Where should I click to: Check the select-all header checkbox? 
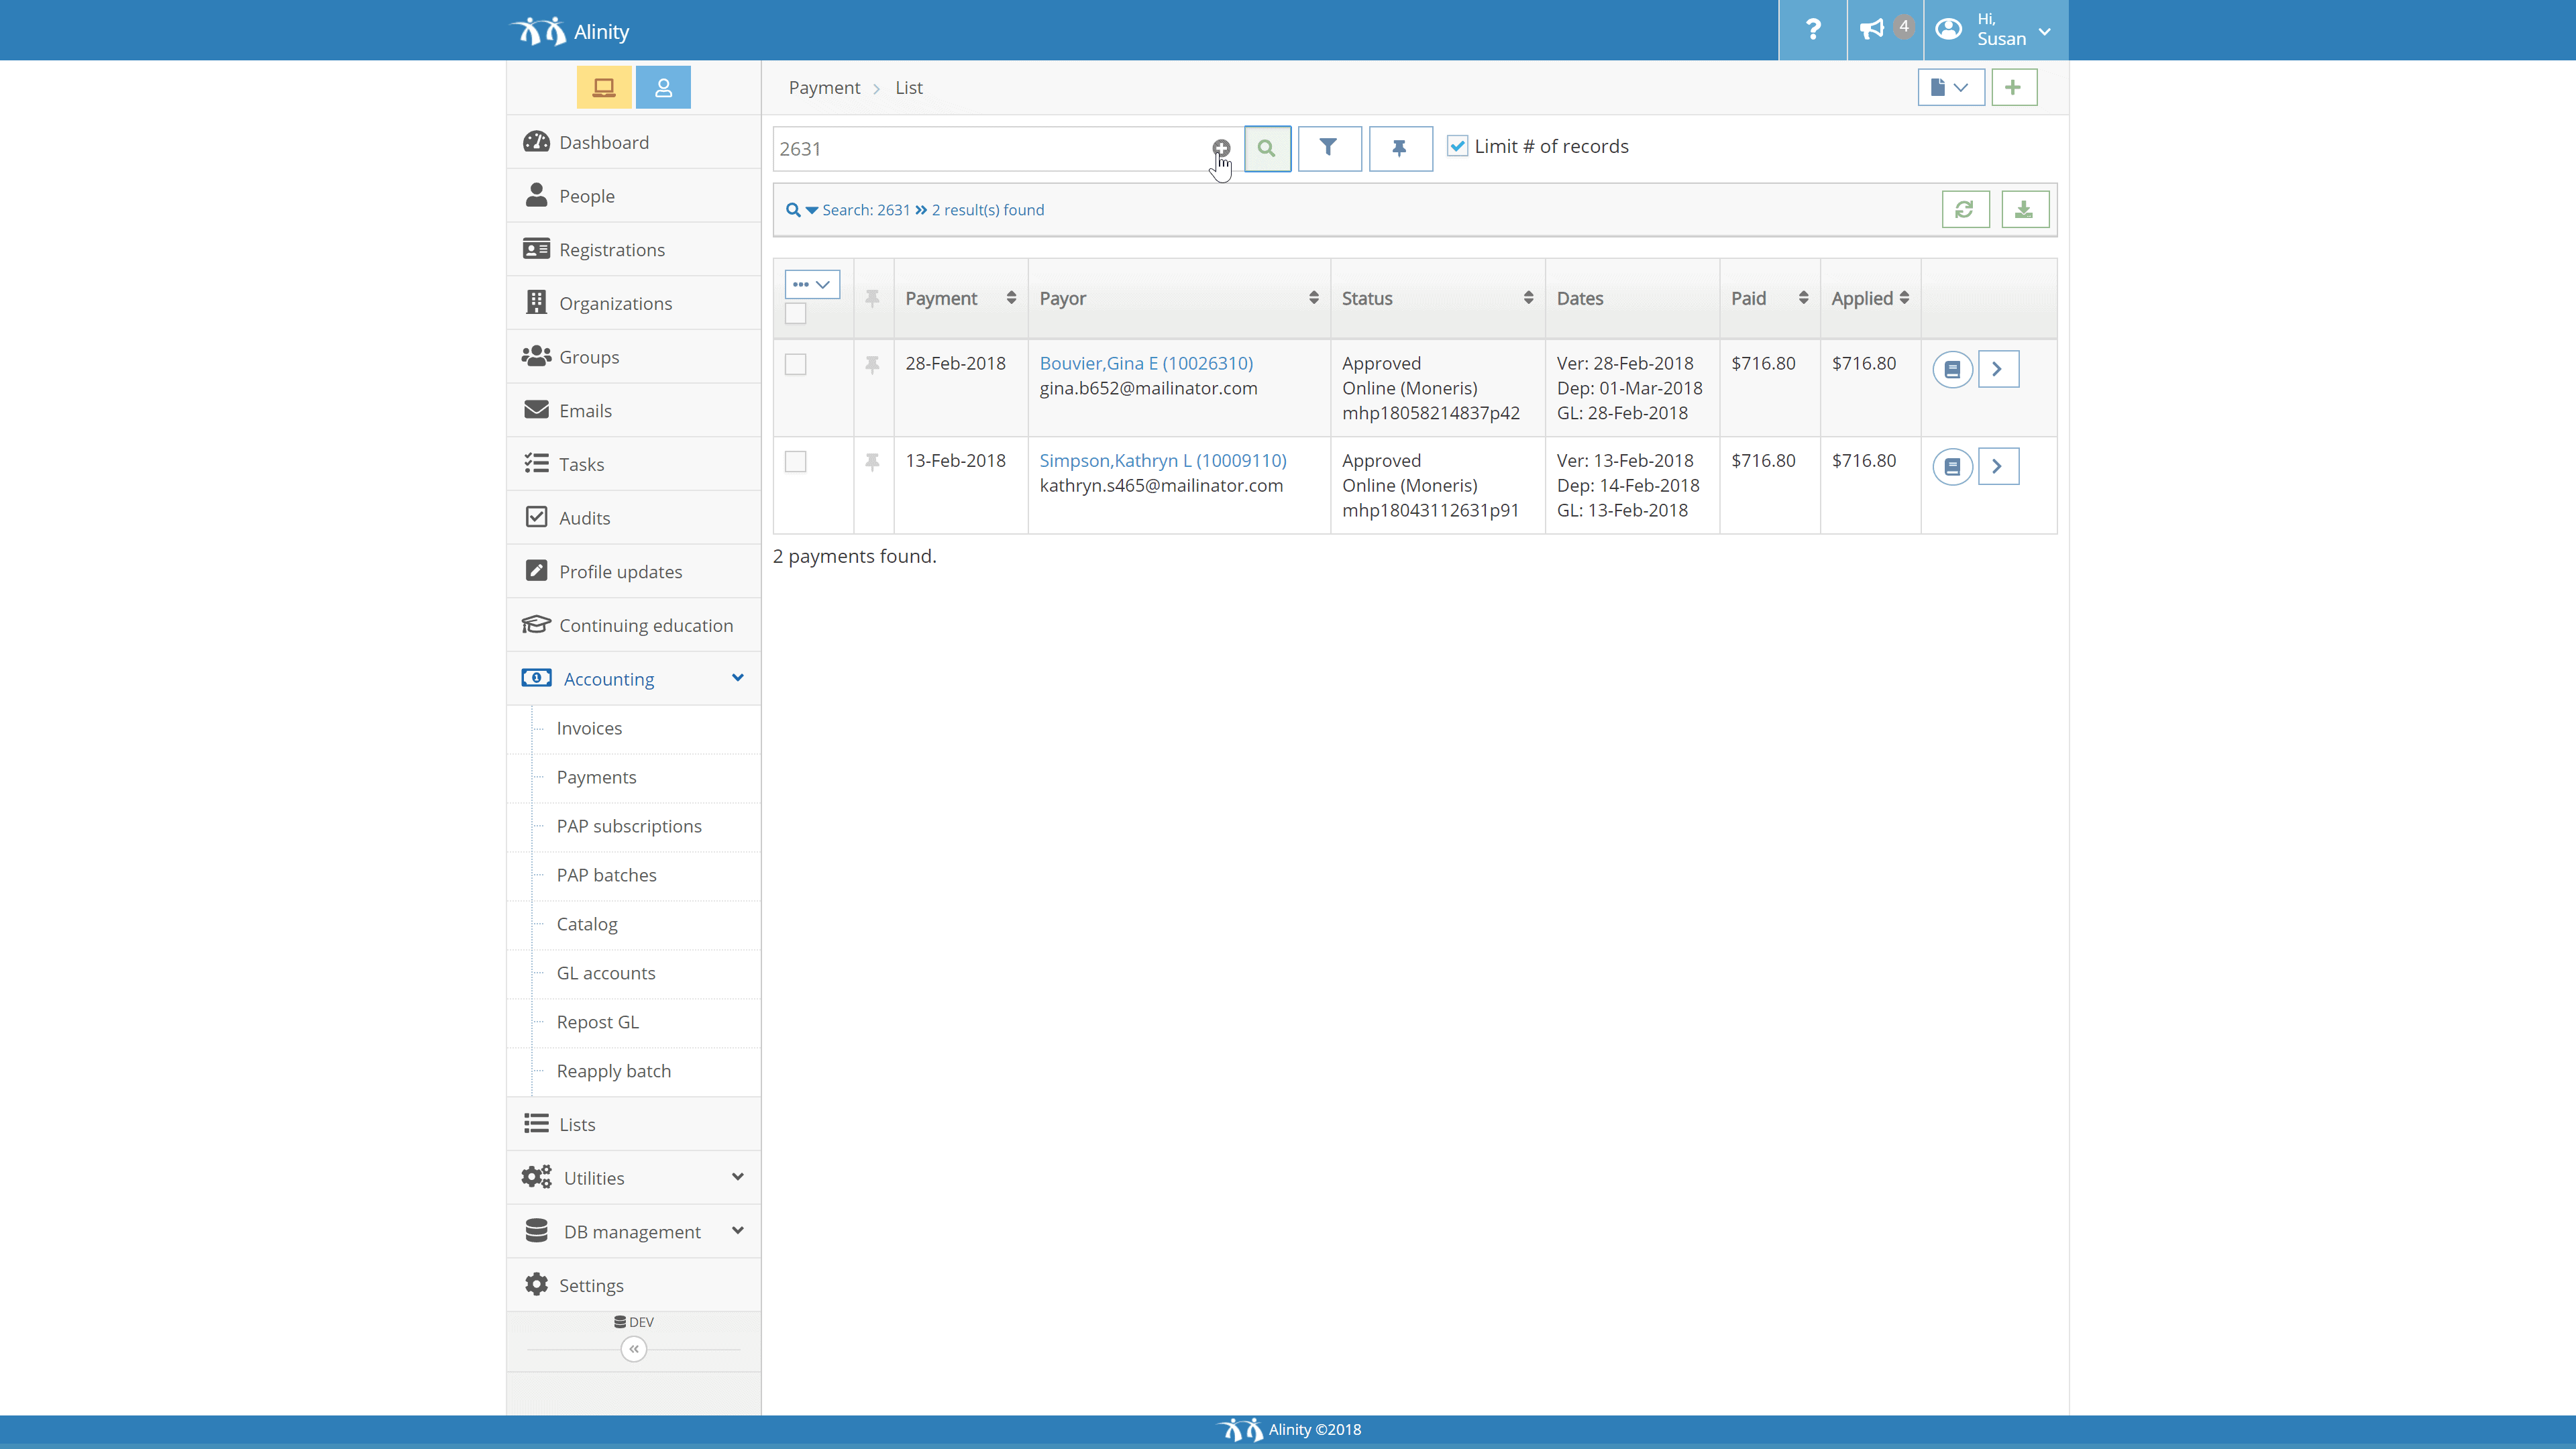795,314
